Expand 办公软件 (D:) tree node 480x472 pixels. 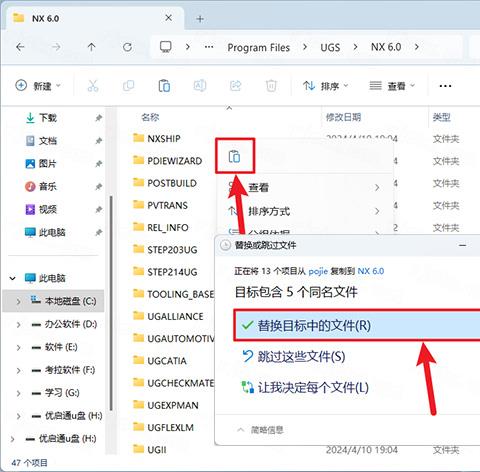pos(18,324)
